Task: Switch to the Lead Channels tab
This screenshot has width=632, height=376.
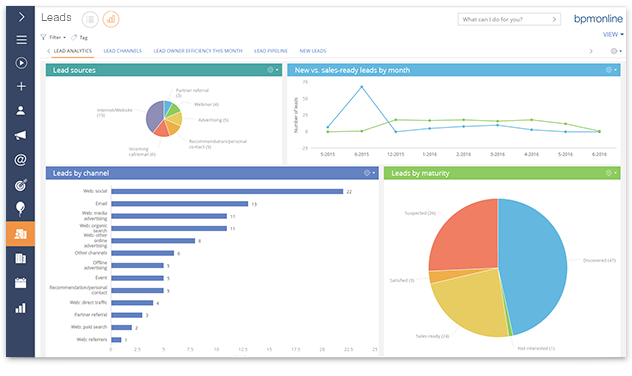Action: pos(123,51)
